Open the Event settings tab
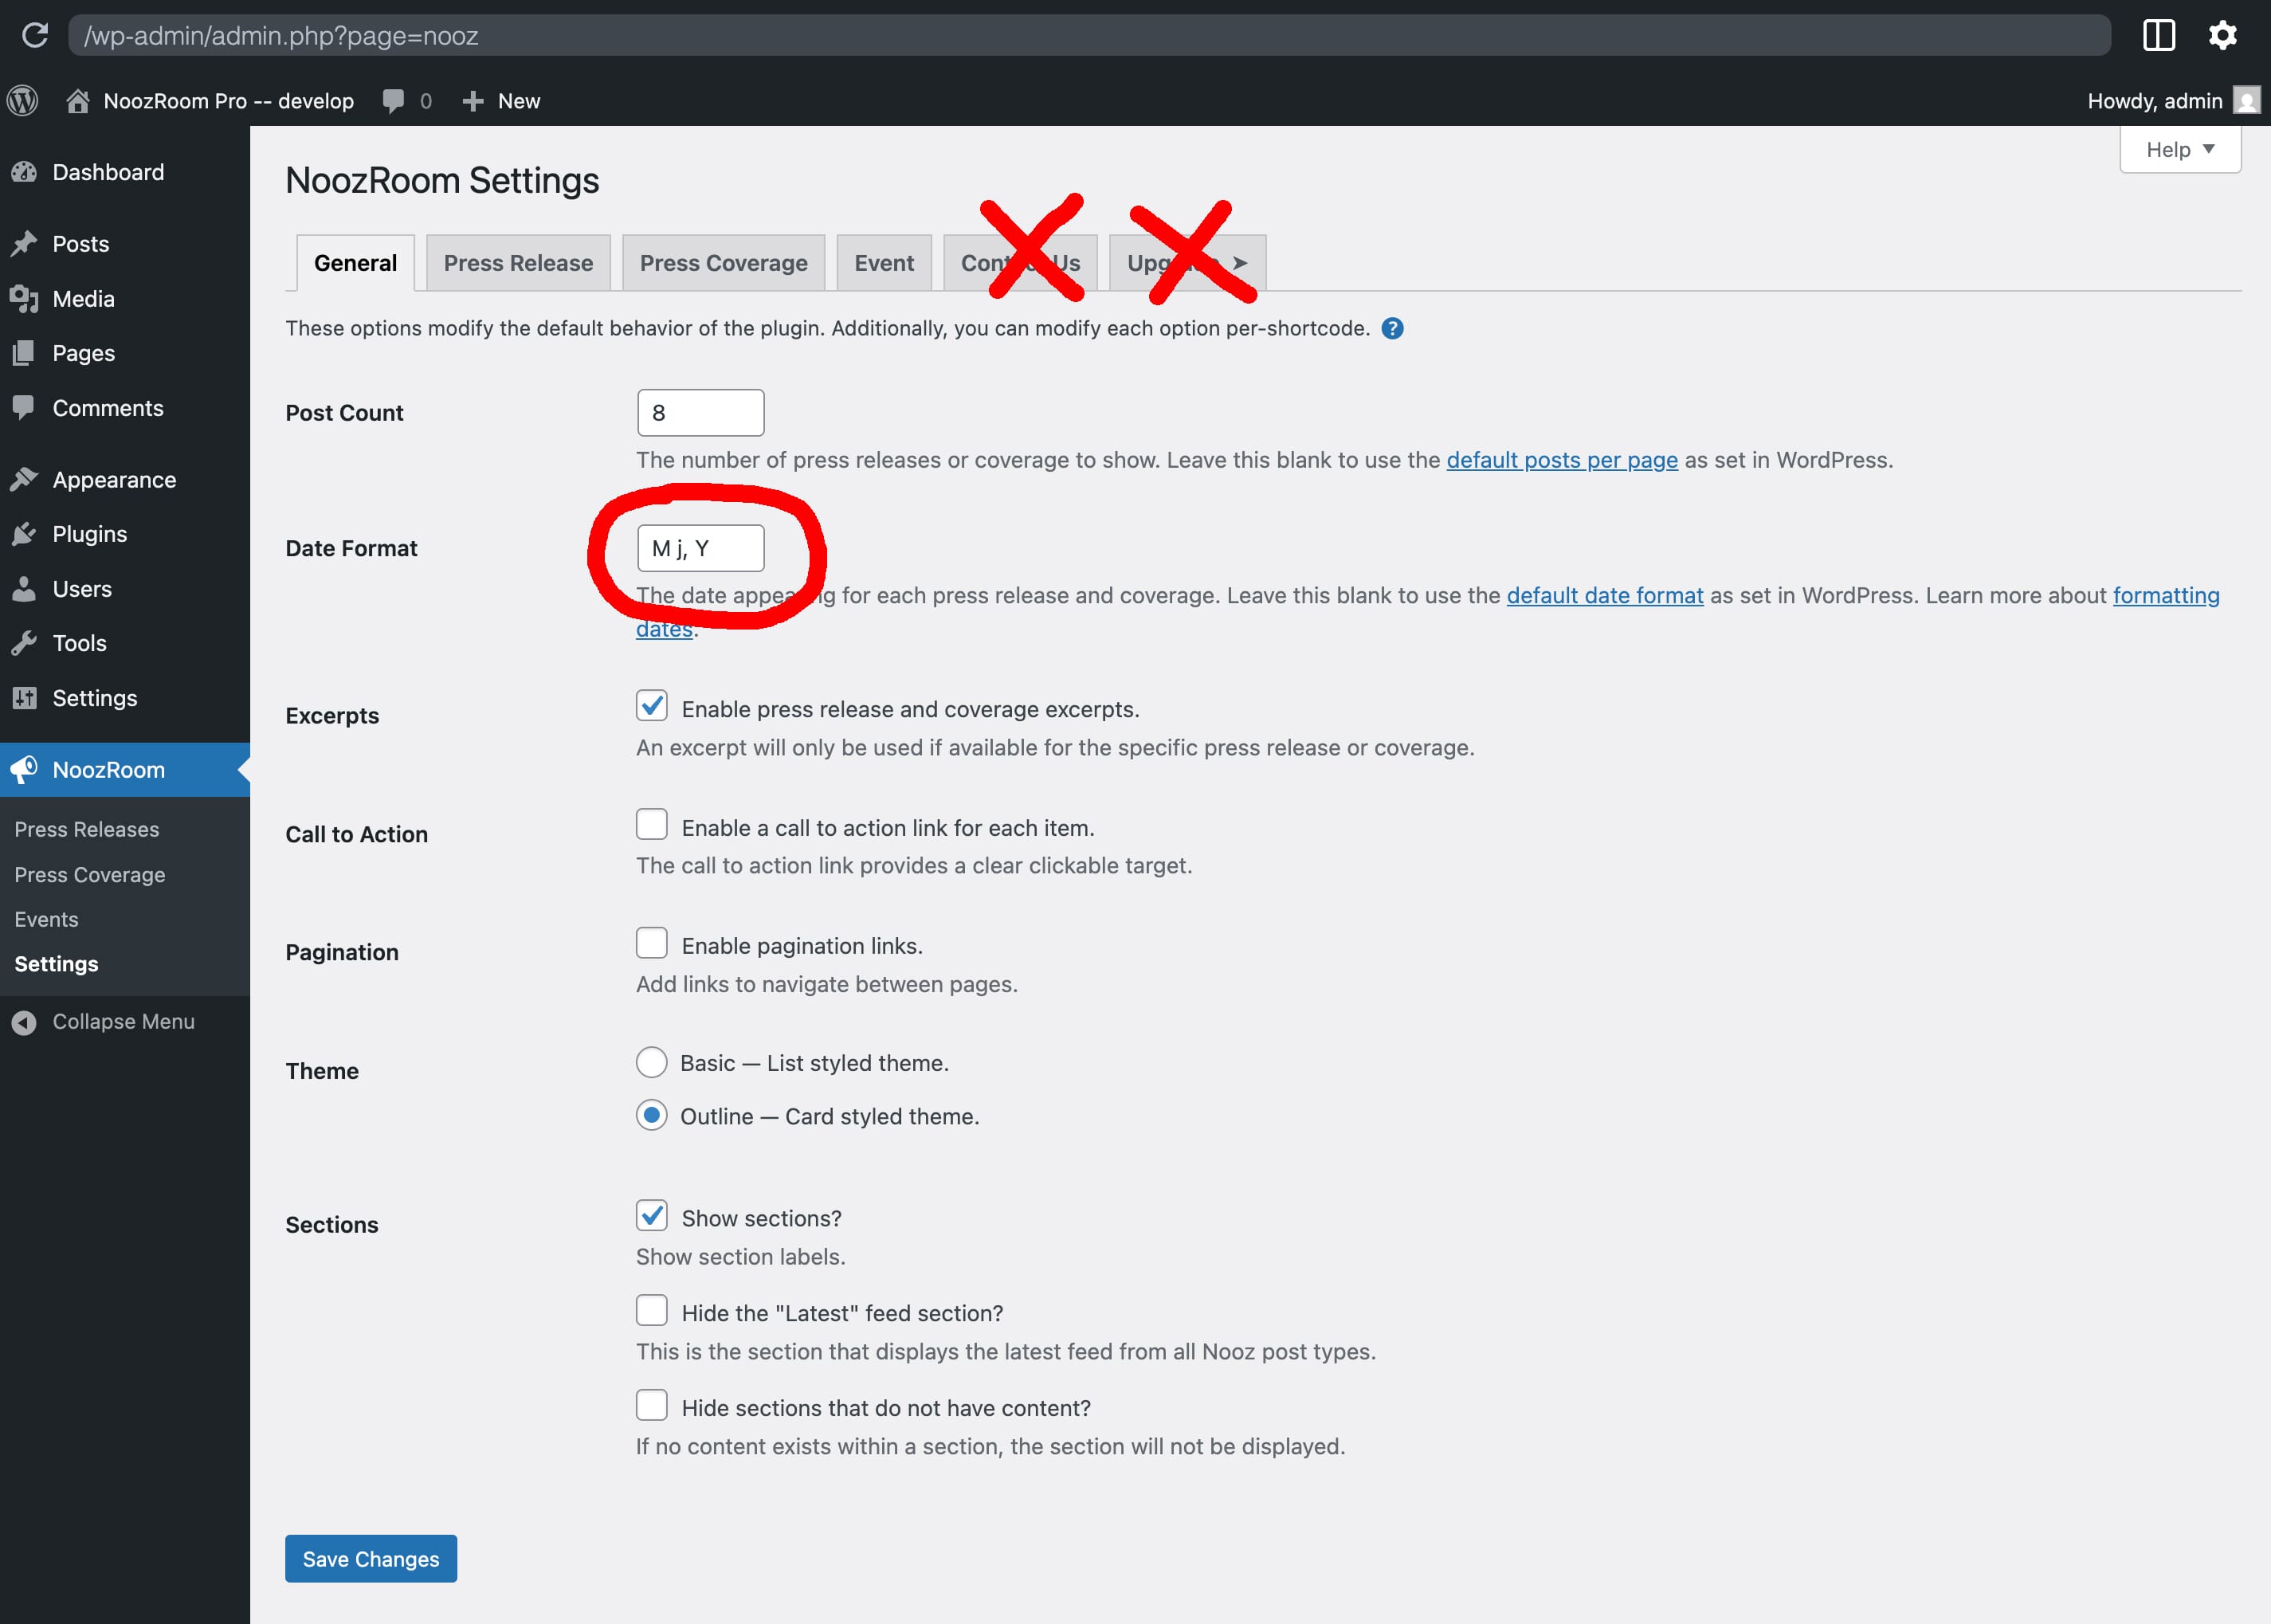The width and height of the screenshot is (2271, 1624). tap(884, 262)
